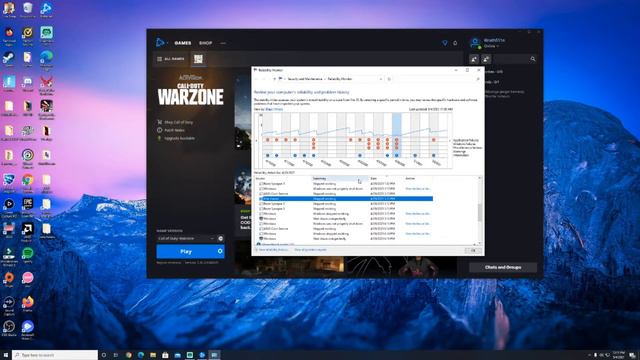Switch to the SHOP tab in Battle.net
This screenshot has height=360, width=640.
(205, 43)
